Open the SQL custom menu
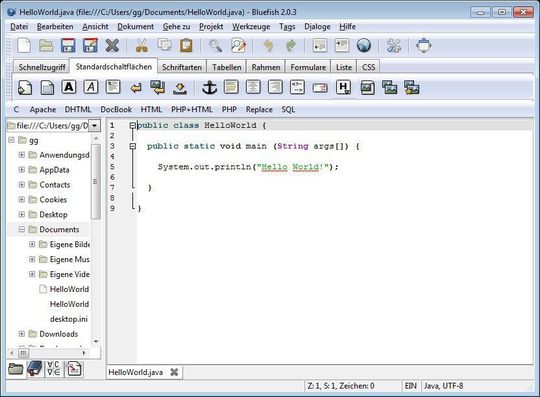The image size is (540, 397). coord(288,109)
